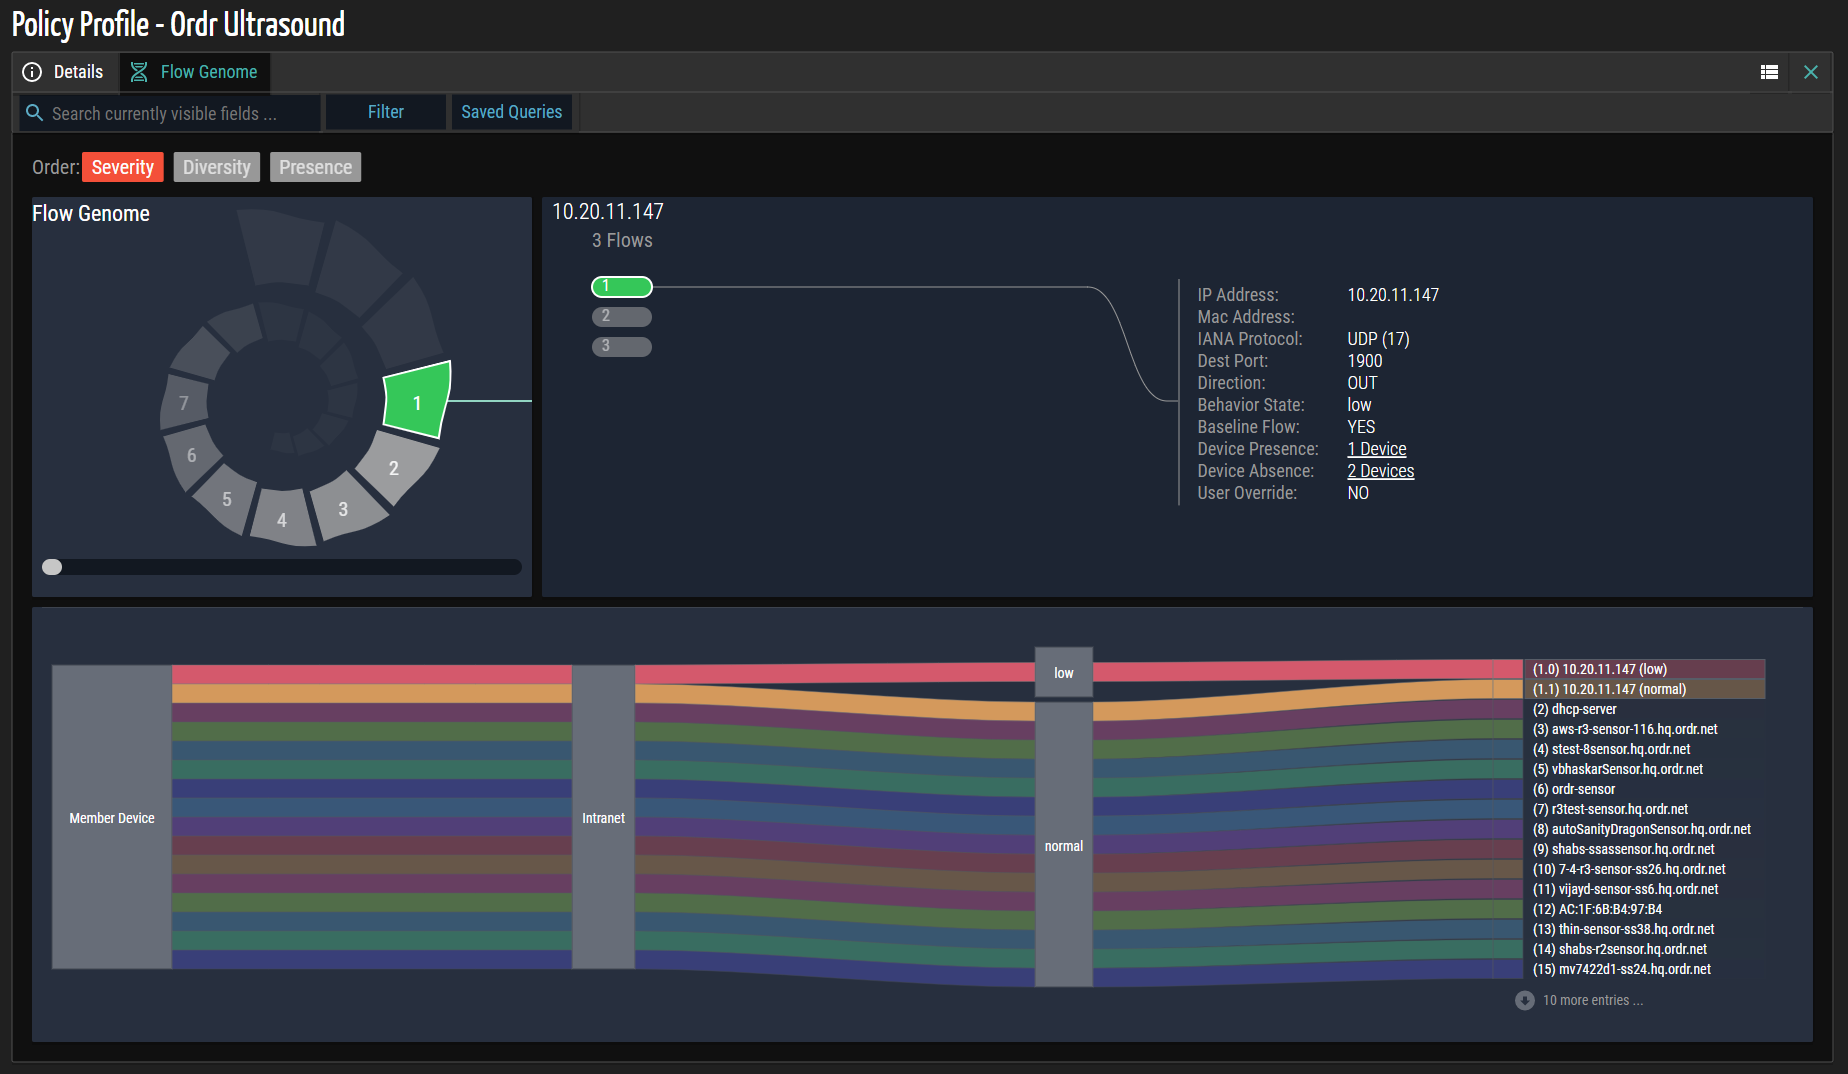Click the list view icon in header
The height and width of the screenshot is (1074, 1848).
click(1768, 72)
